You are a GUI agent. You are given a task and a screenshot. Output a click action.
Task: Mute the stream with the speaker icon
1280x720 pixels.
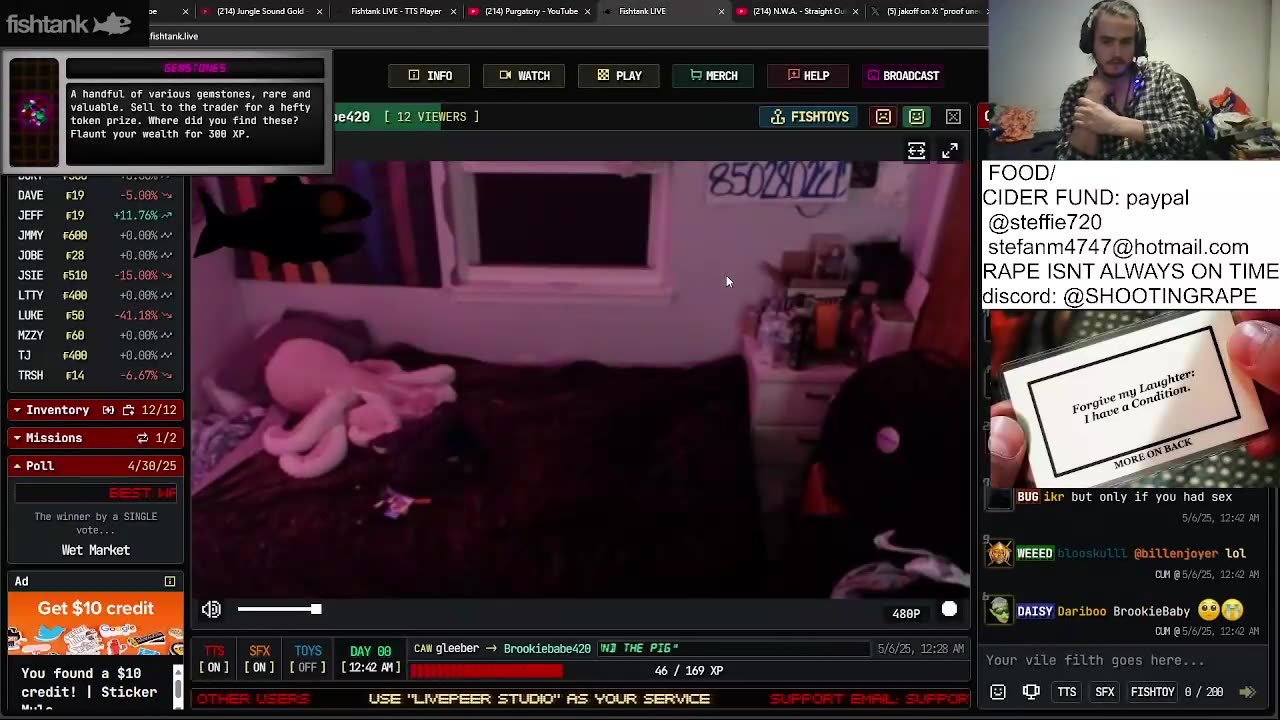211,609
